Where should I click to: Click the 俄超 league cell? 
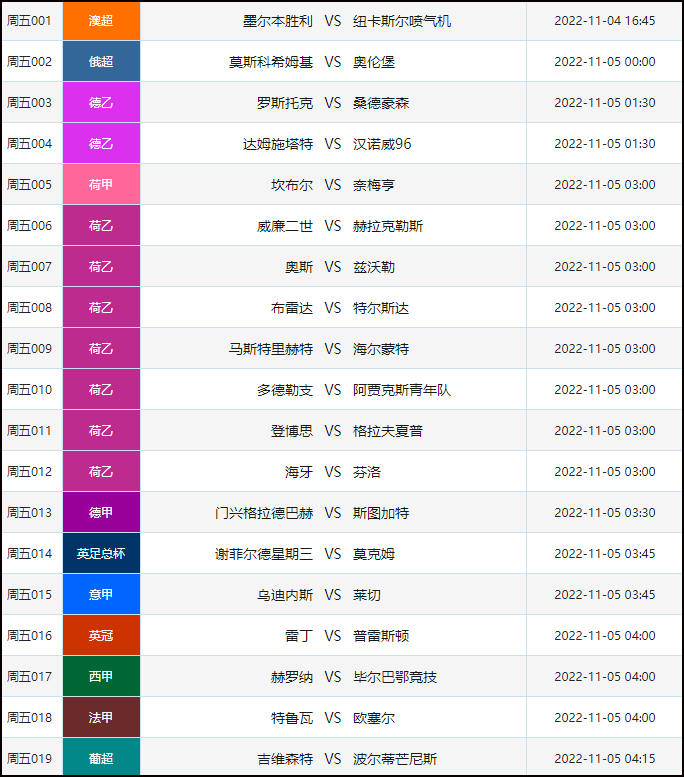(101, 61)
